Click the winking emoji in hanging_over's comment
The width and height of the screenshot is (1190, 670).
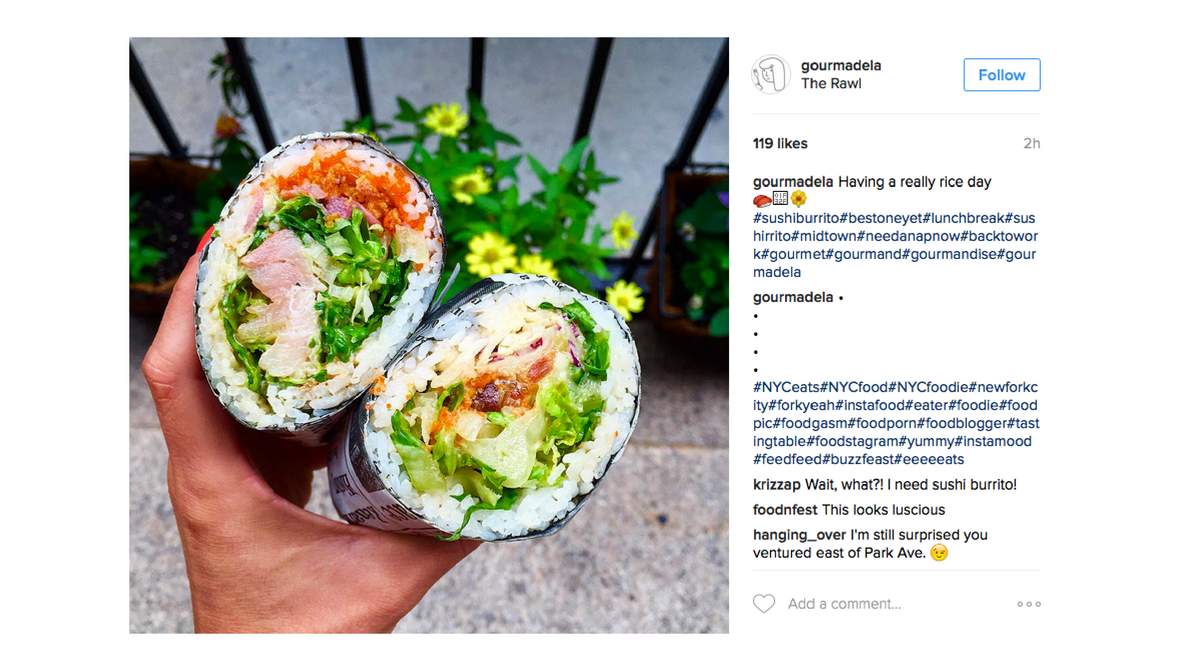point(940,553)
